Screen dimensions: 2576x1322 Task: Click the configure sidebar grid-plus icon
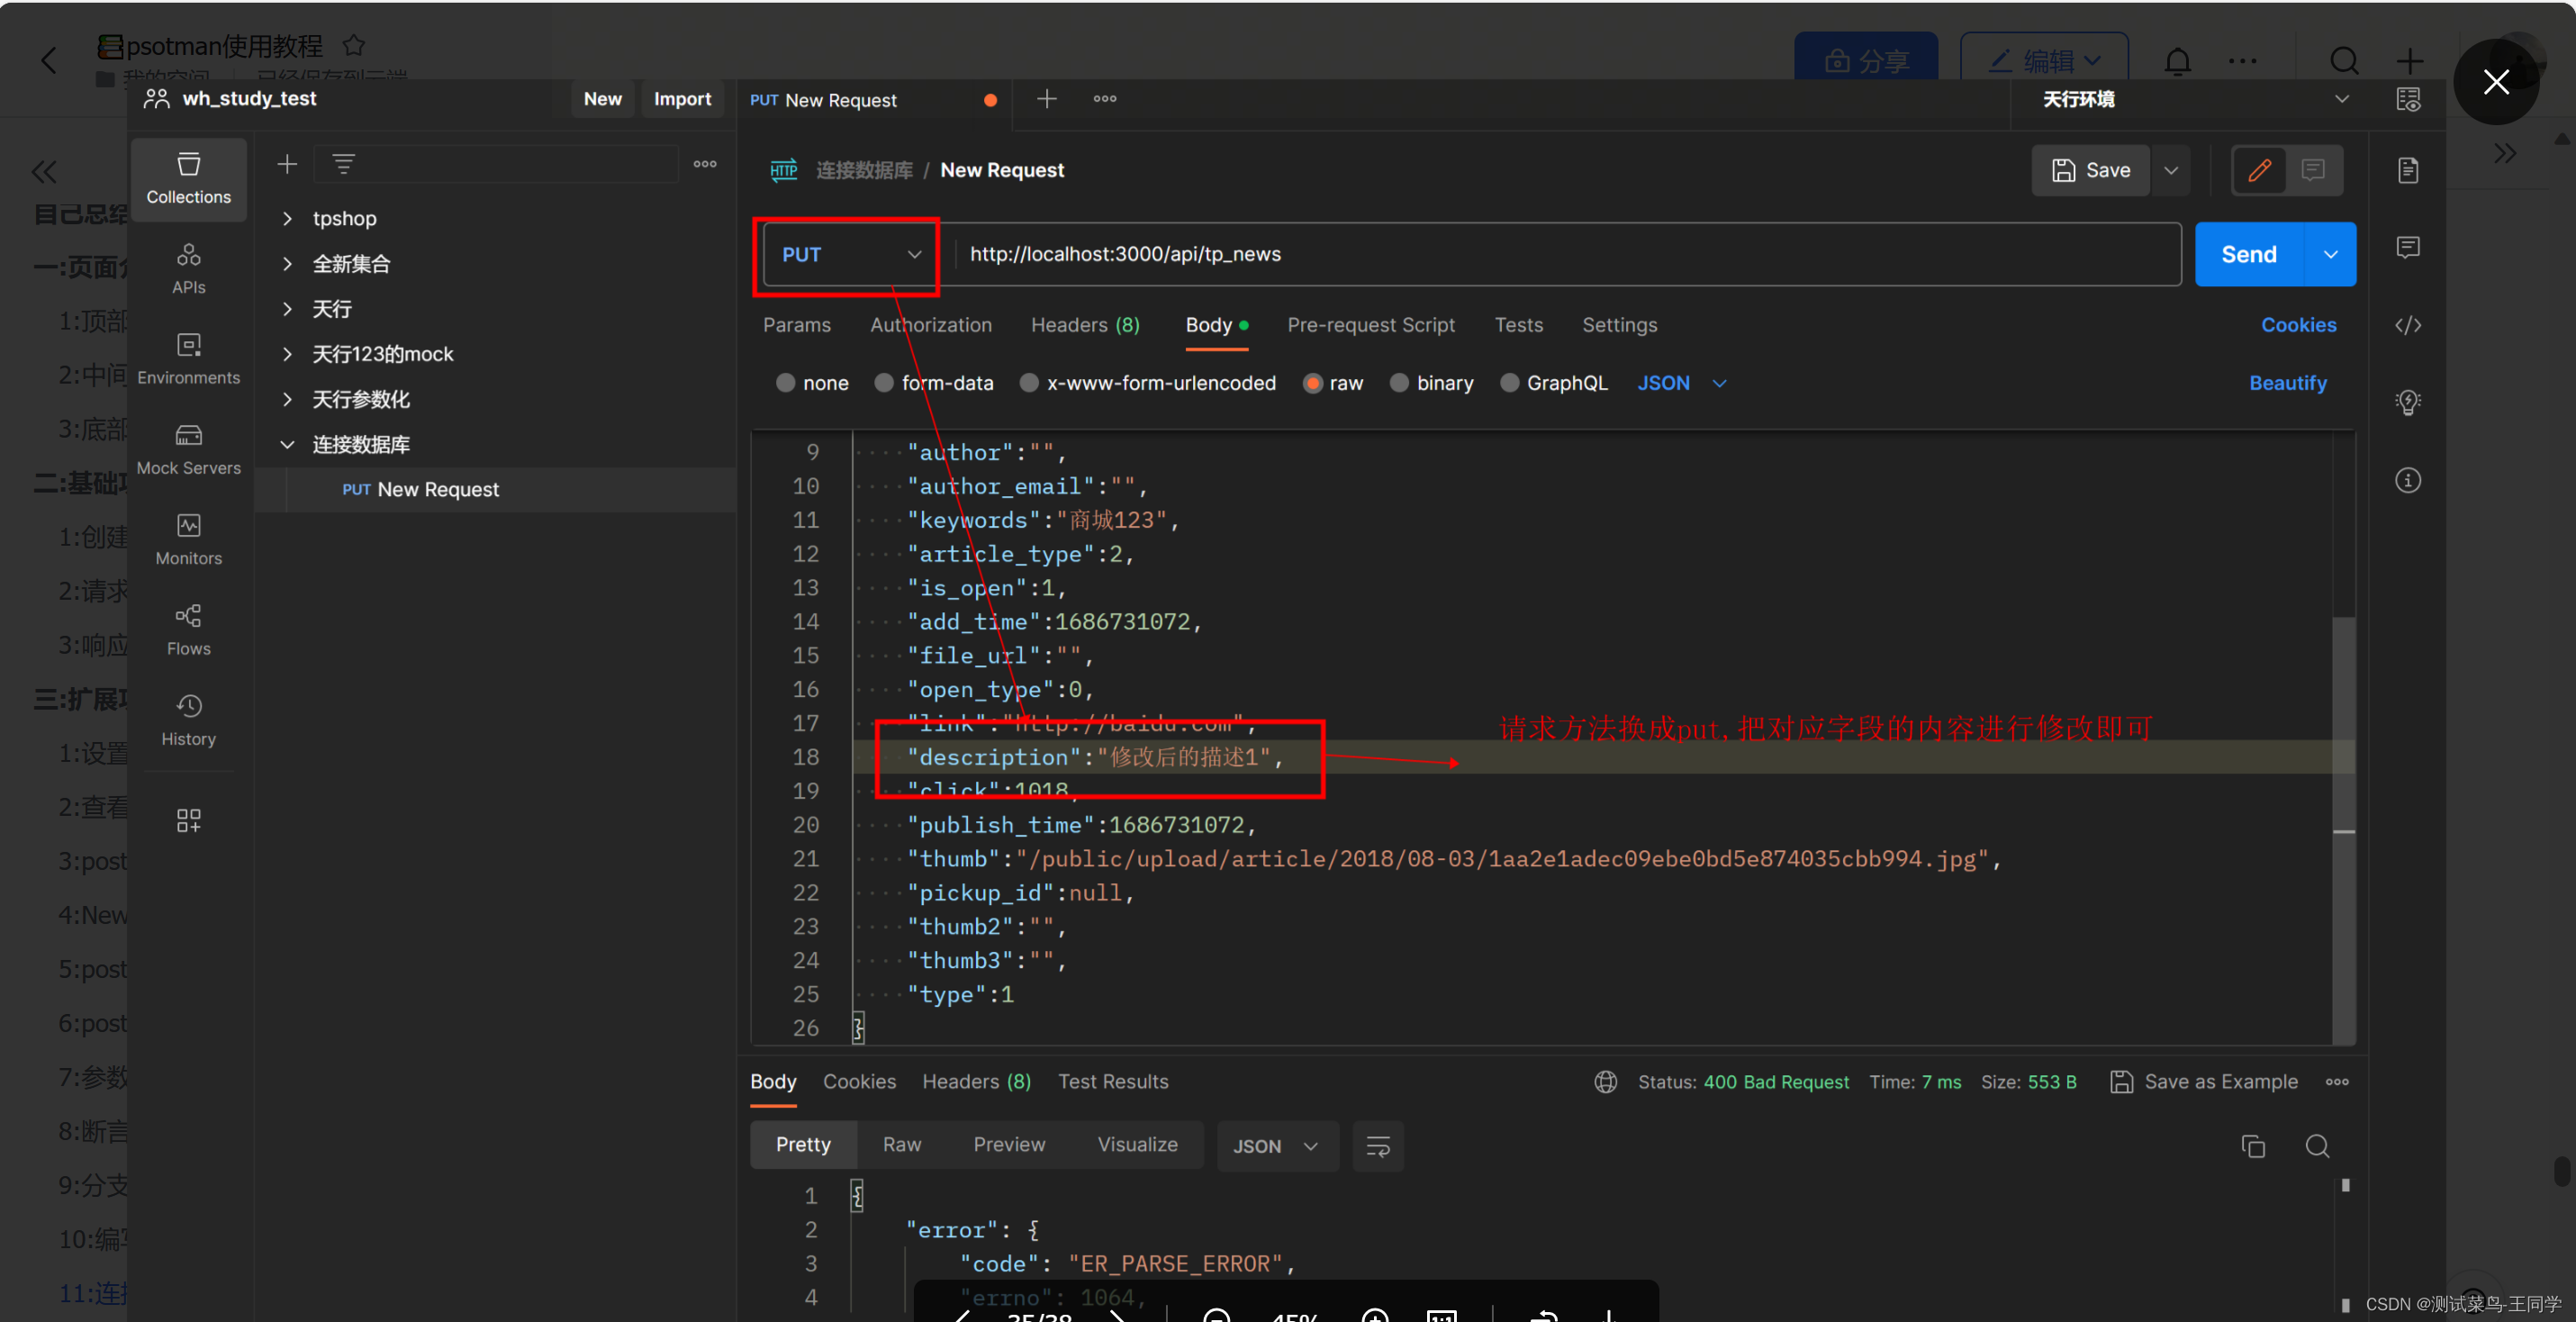(188, 820)
